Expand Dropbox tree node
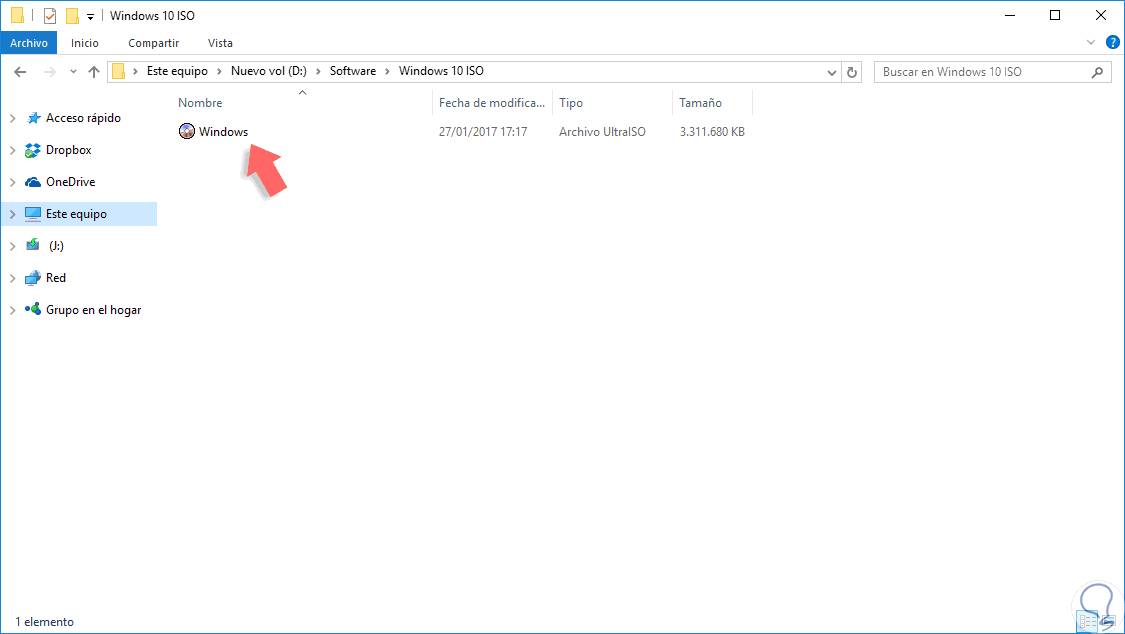 (12, 150)
